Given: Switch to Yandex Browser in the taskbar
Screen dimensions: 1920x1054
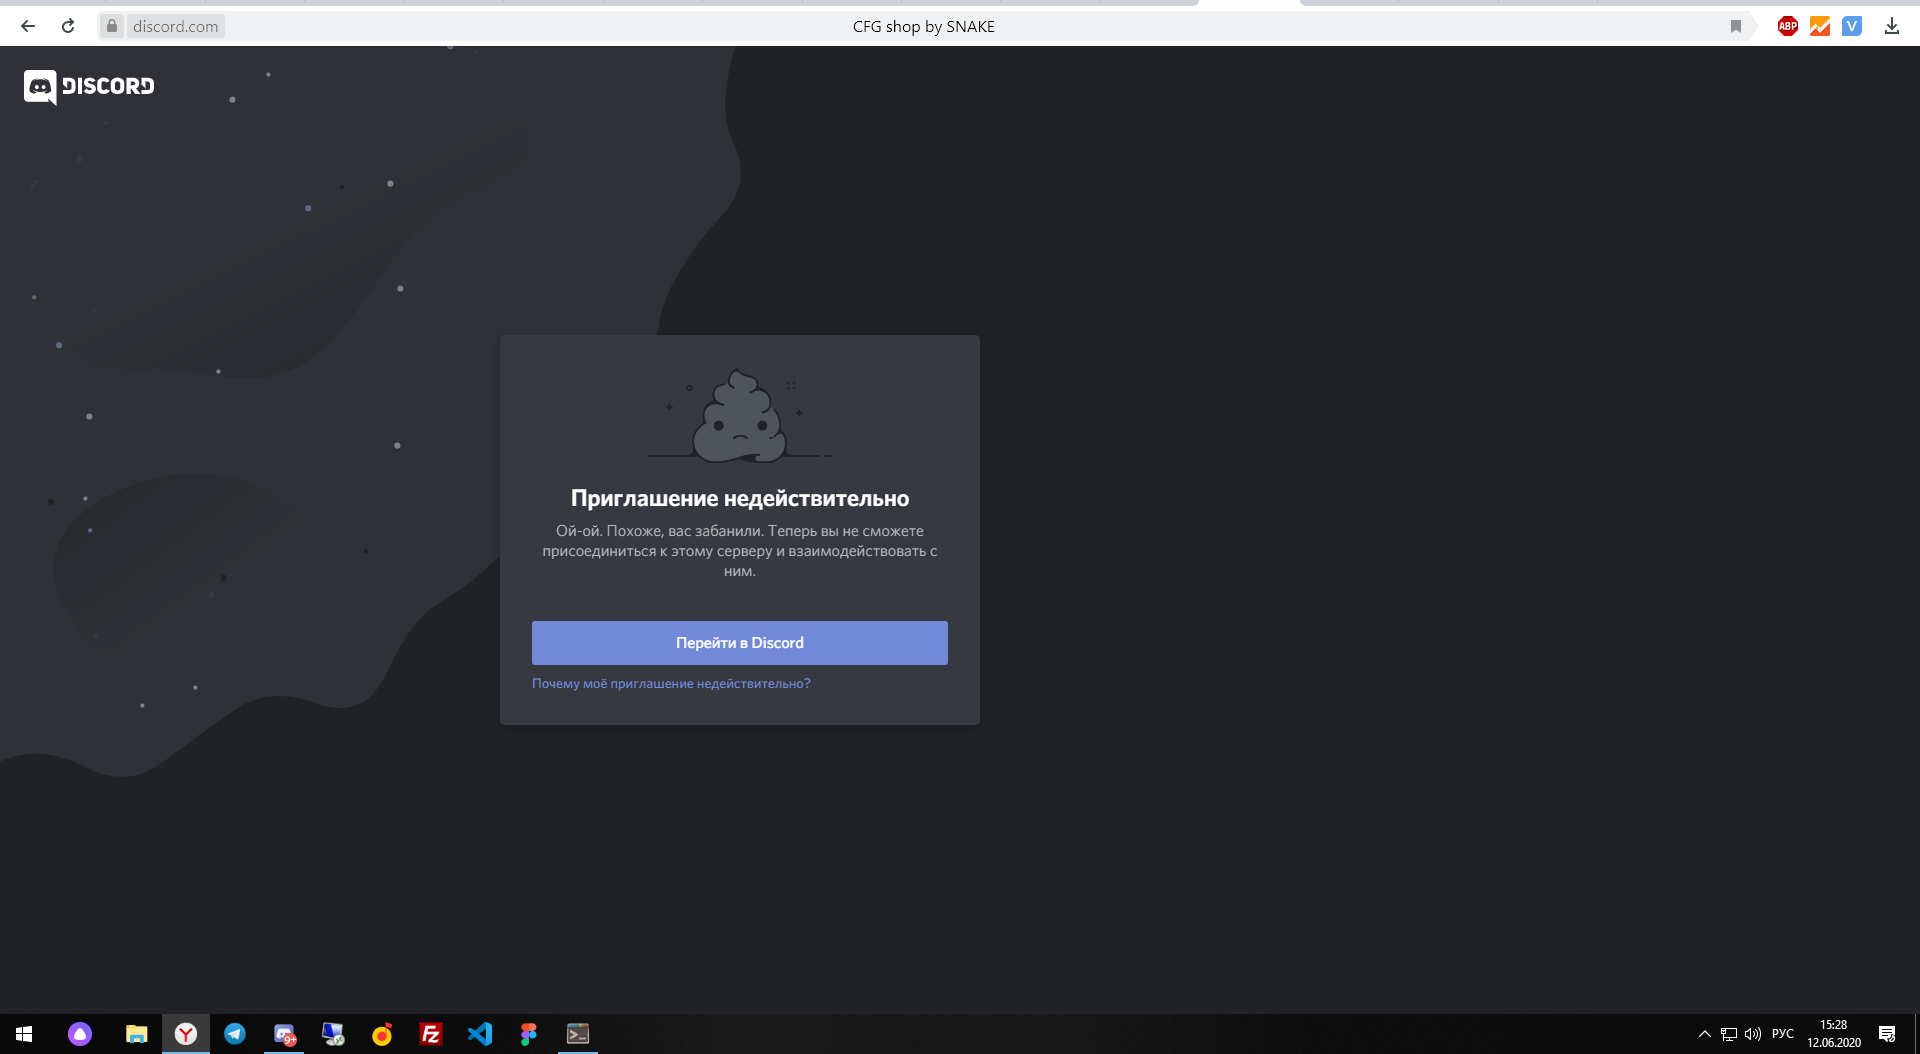Looking at the screenshot, I should pyautogui.click(x=186, y=1034).
